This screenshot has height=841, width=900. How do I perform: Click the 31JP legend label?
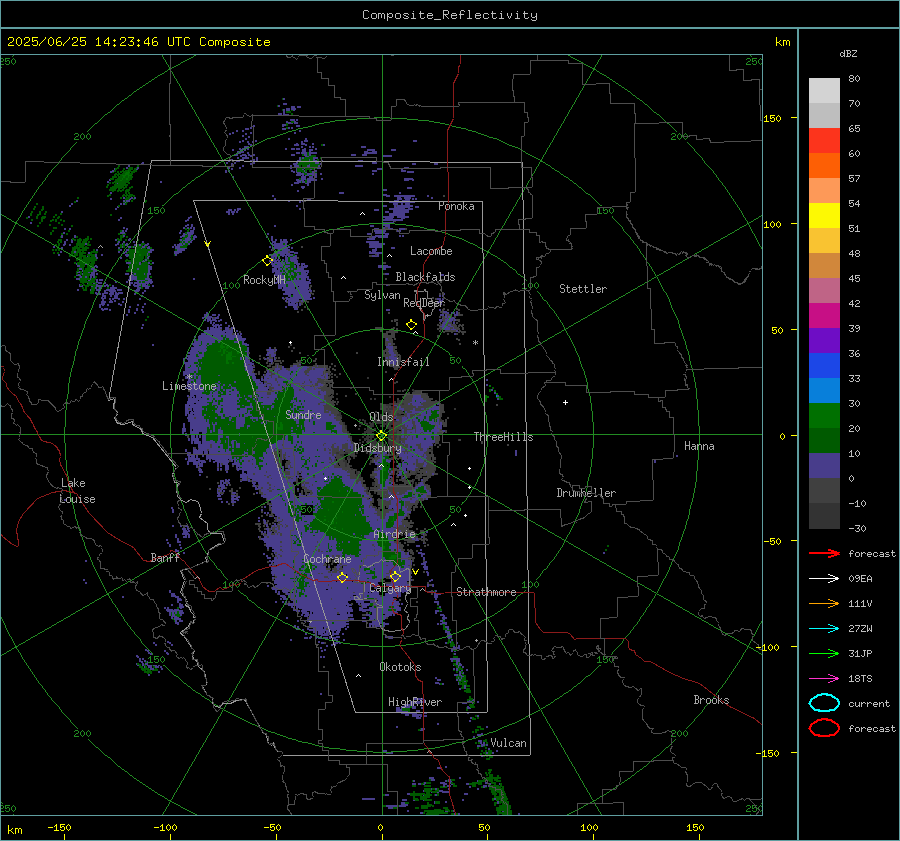click(x=860, y=653)
